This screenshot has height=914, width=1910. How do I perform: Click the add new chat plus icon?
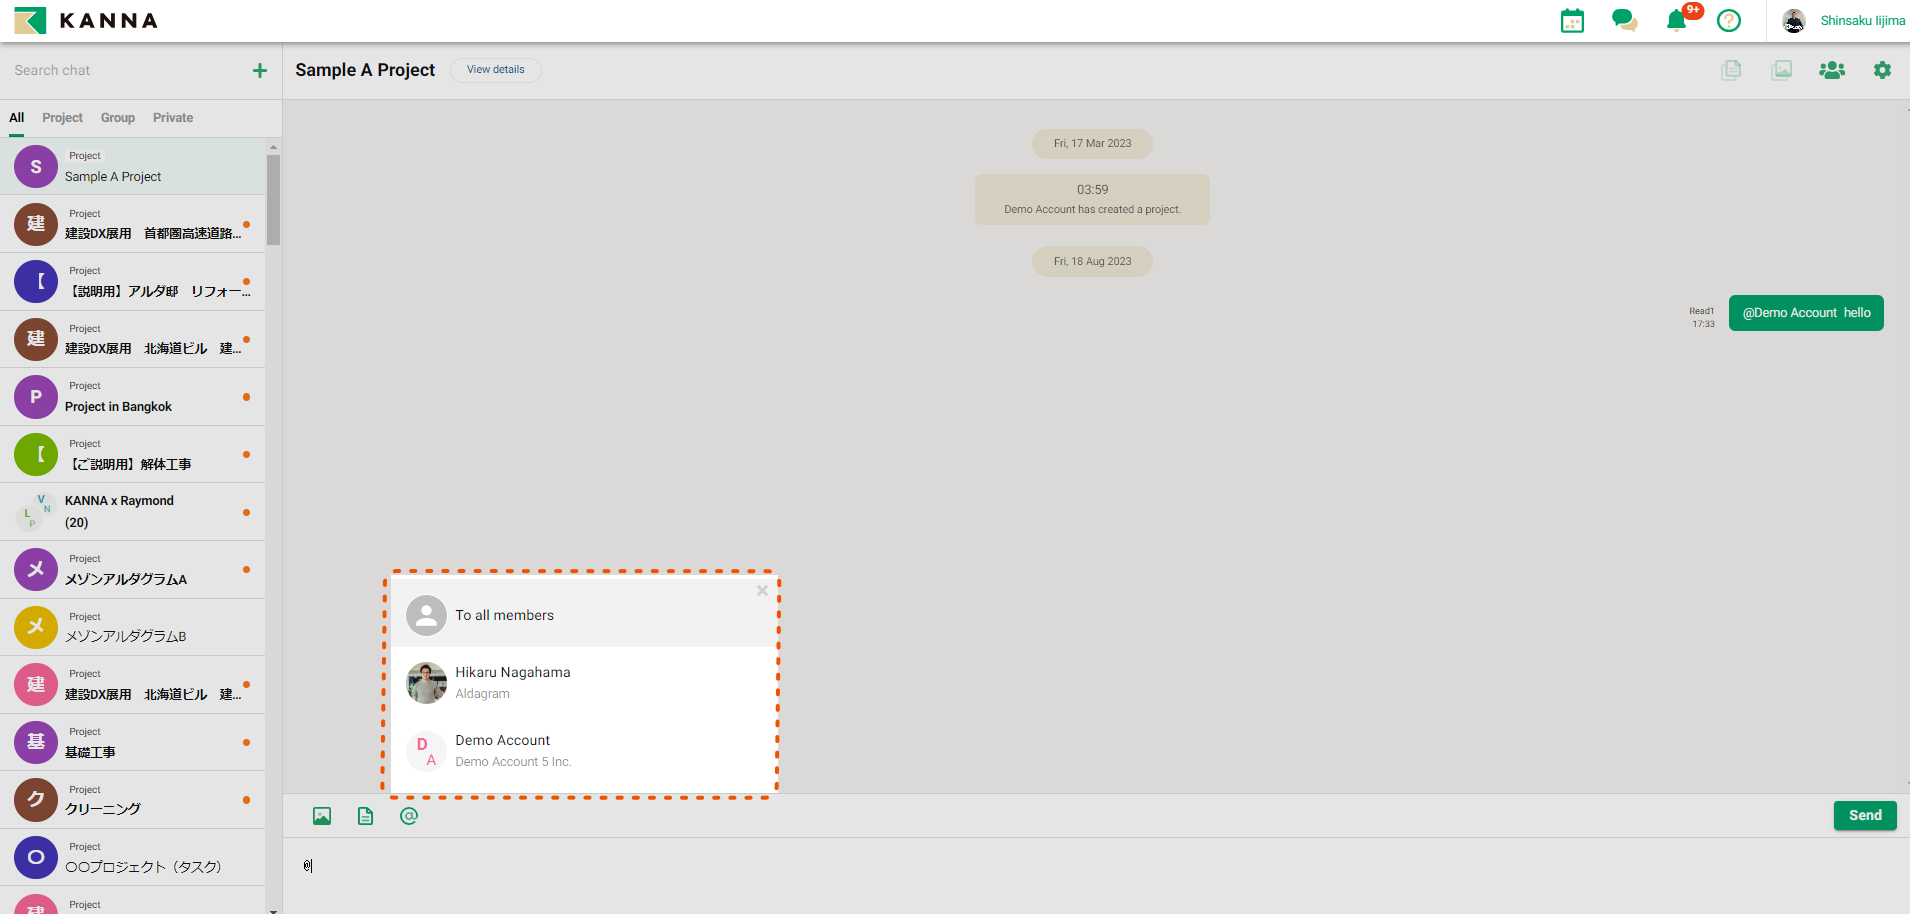tap(260, 70)
